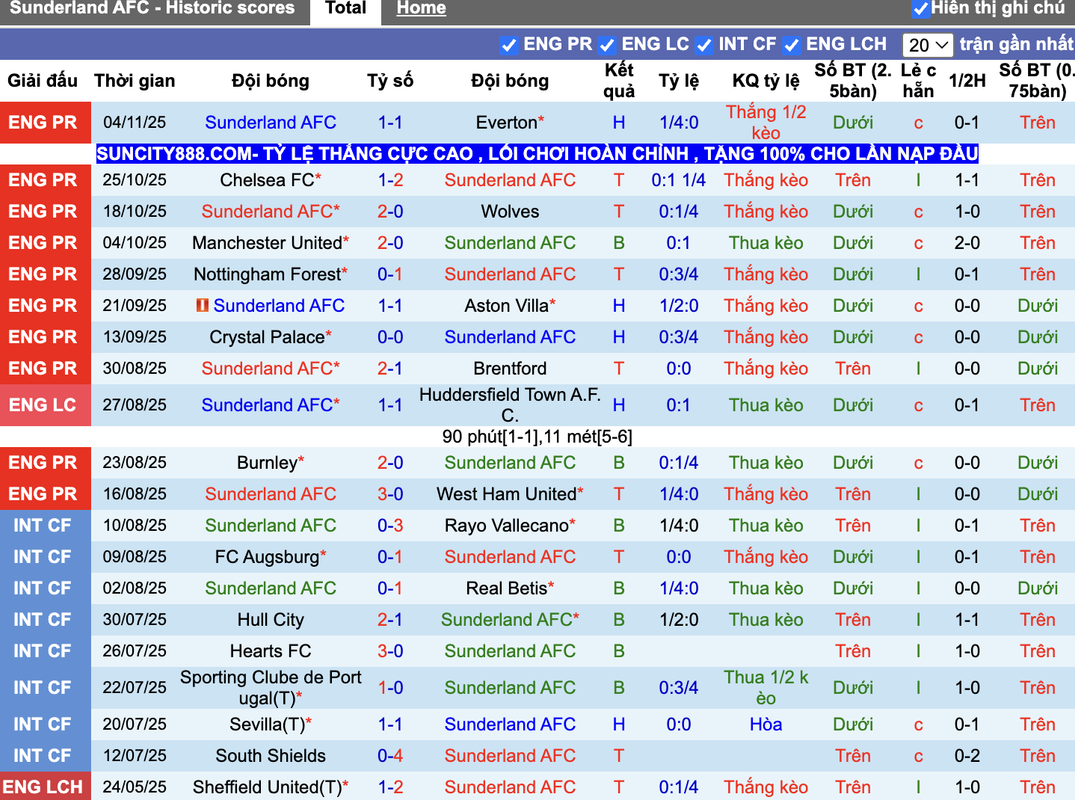Switch to the Total tab
The width and height of the screenshot is (1075, 800).
(346, 9)
